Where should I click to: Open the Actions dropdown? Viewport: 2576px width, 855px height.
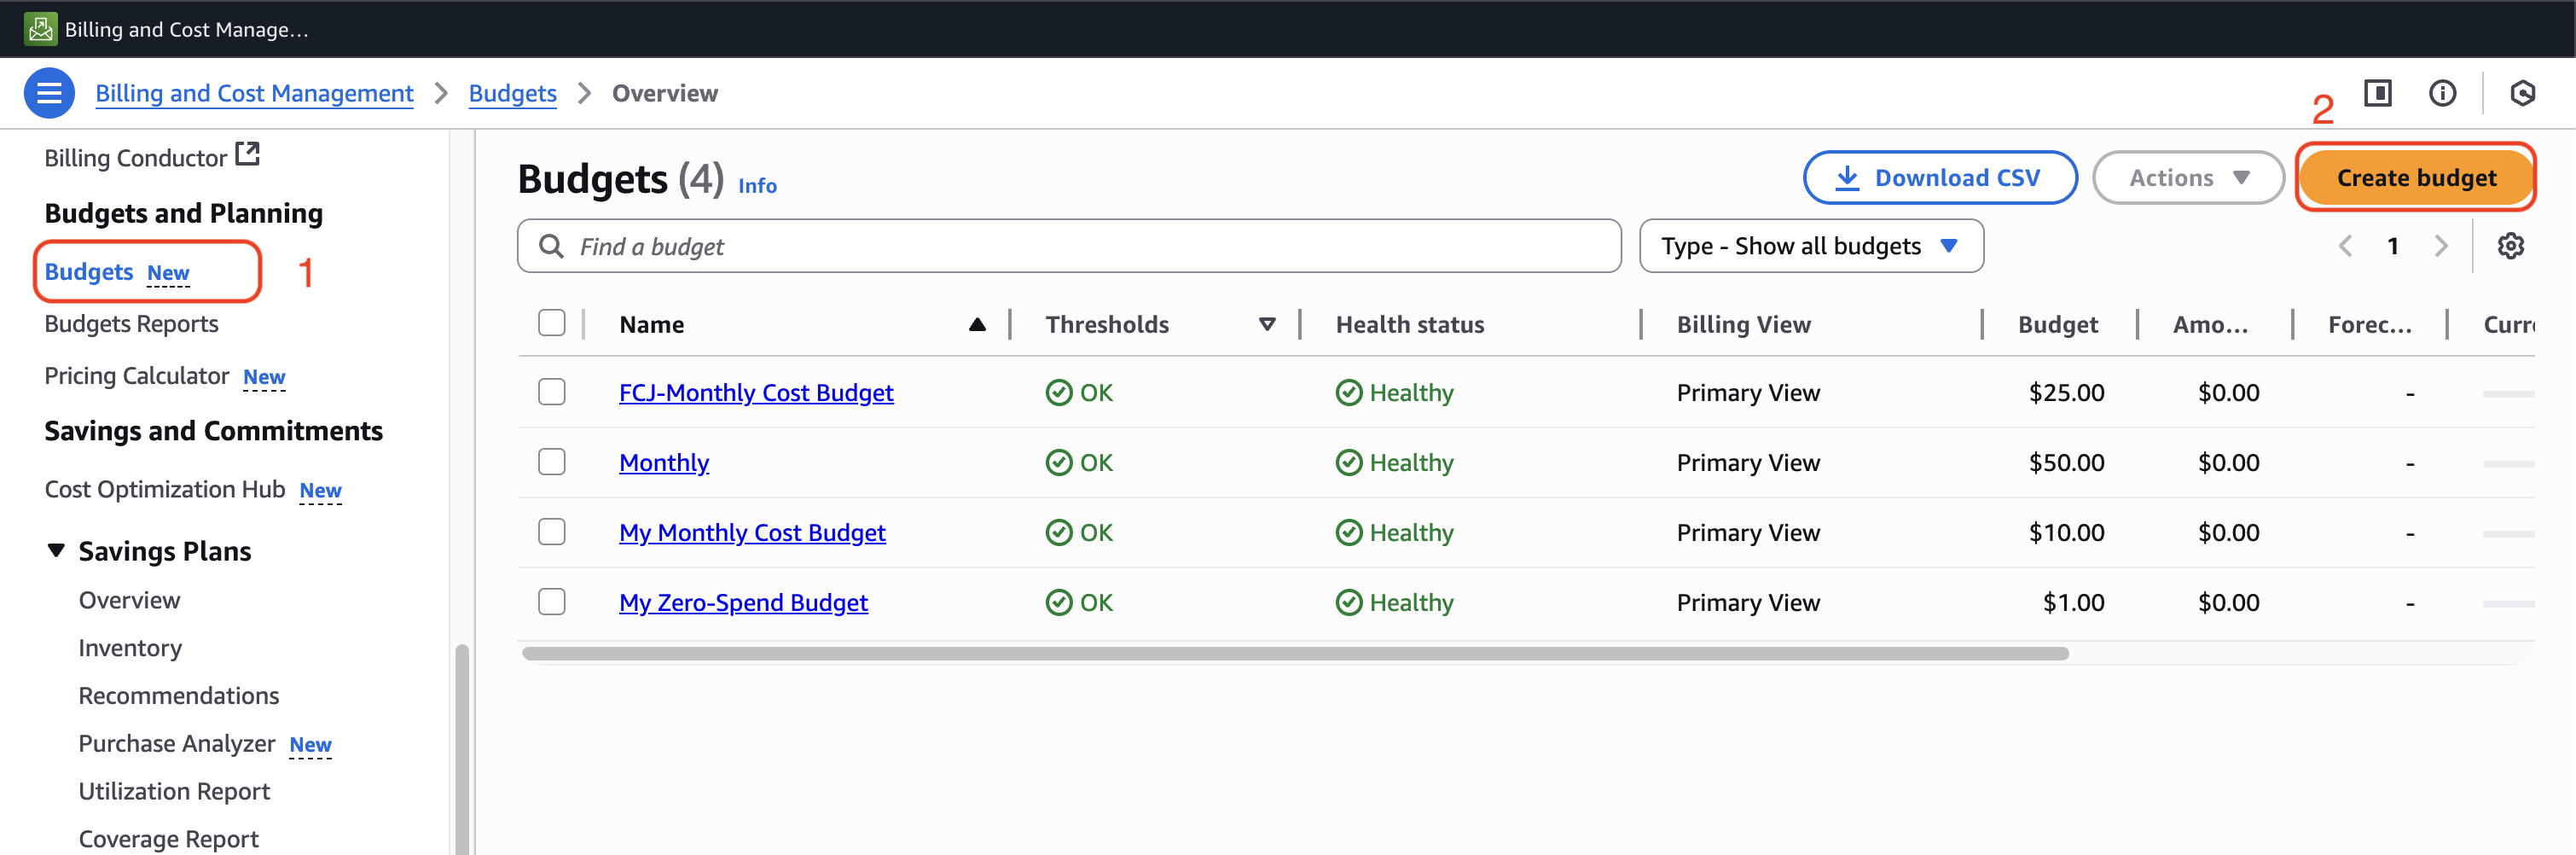tap(2187, 178)
